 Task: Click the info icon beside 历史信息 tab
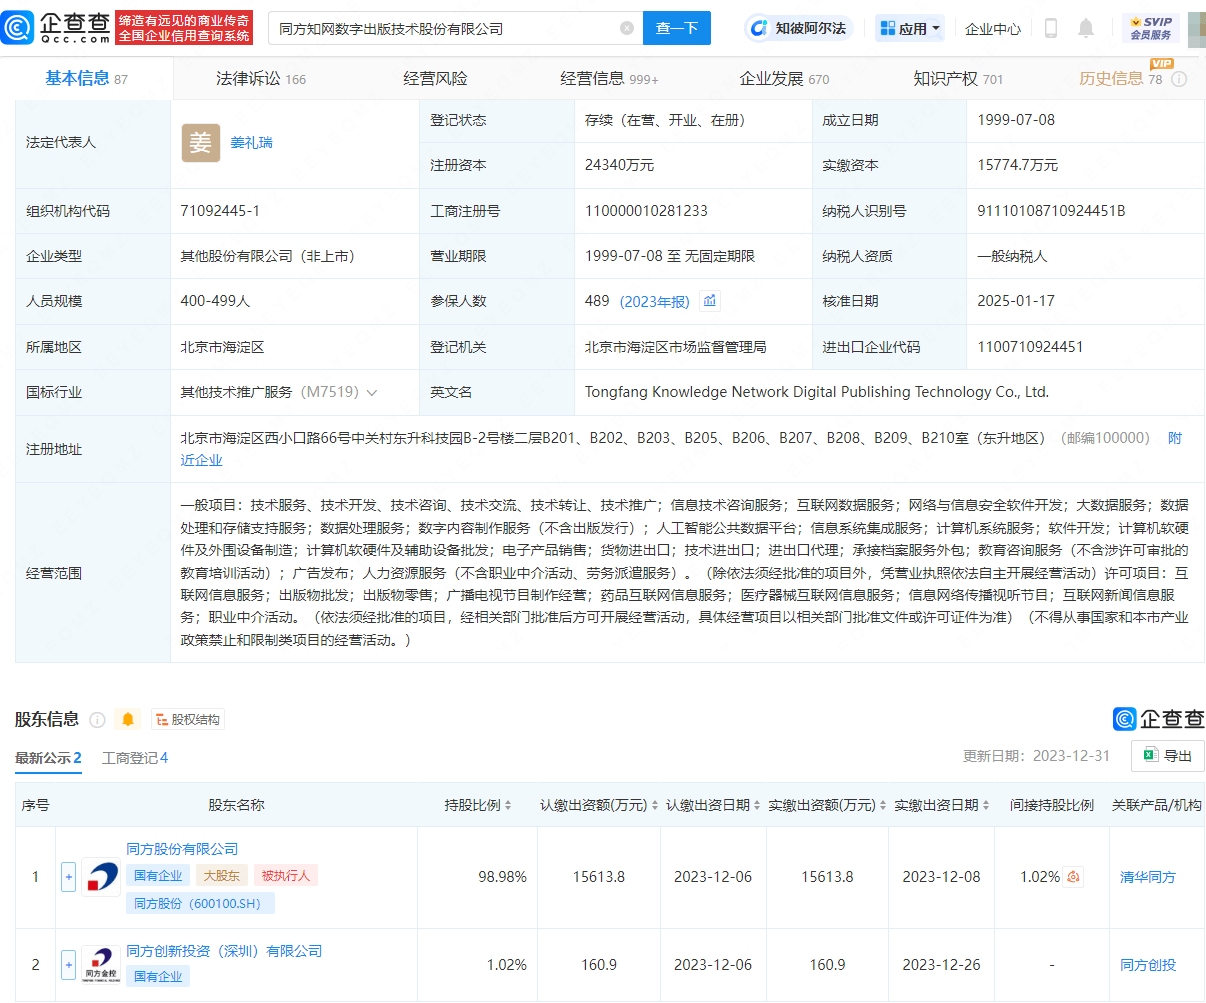click(x=1179, y=79)
